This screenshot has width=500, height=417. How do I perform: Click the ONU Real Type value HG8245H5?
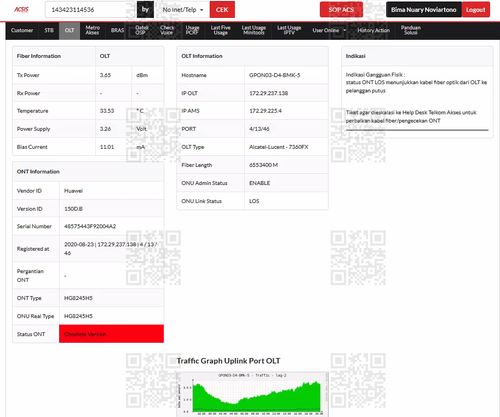point(78,316)
